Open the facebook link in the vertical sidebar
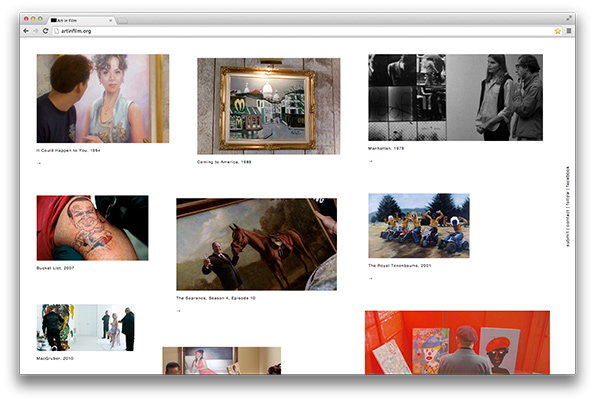595x402 pixels. 568,177
